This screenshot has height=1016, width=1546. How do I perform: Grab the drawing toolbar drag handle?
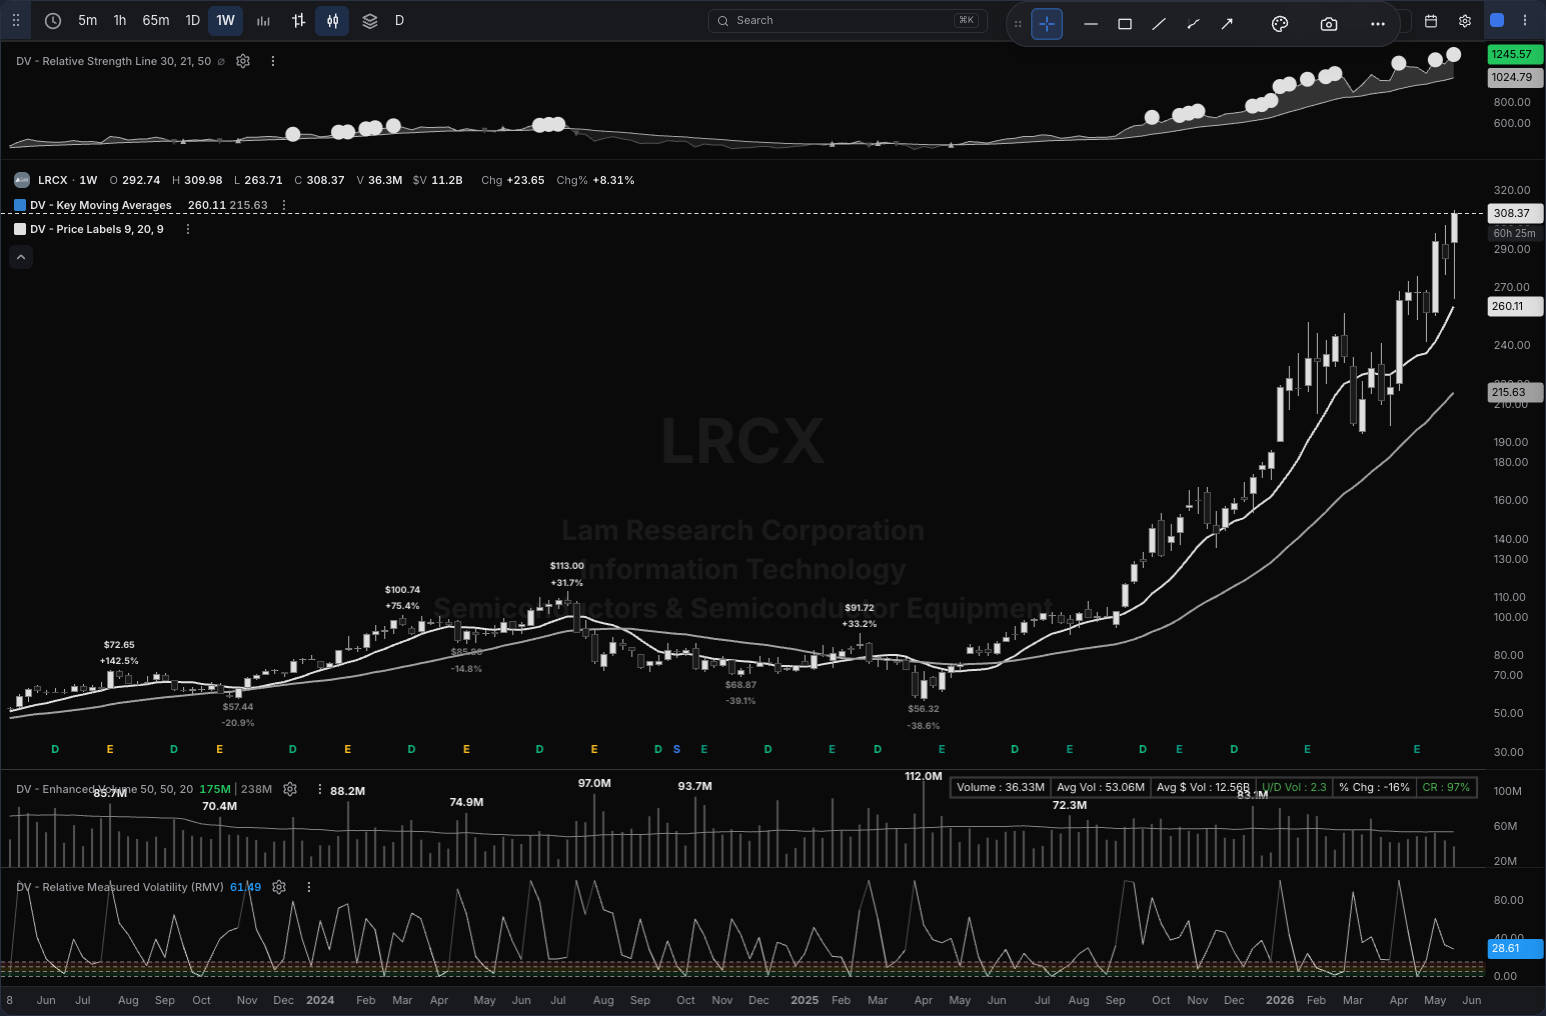(1018, 24)
